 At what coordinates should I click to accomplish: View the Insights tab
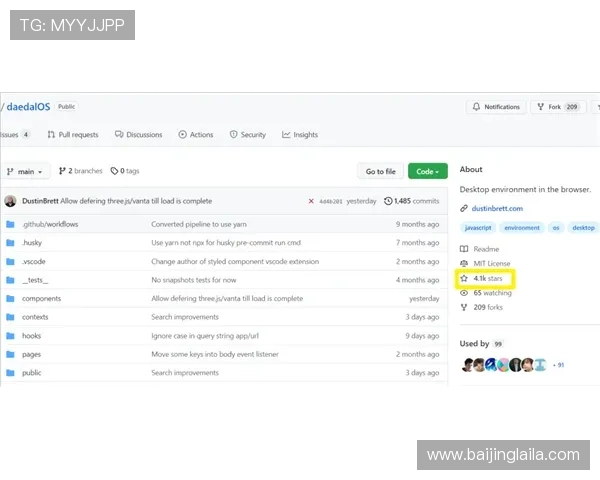pyautogui.click(x=300, y=135)
